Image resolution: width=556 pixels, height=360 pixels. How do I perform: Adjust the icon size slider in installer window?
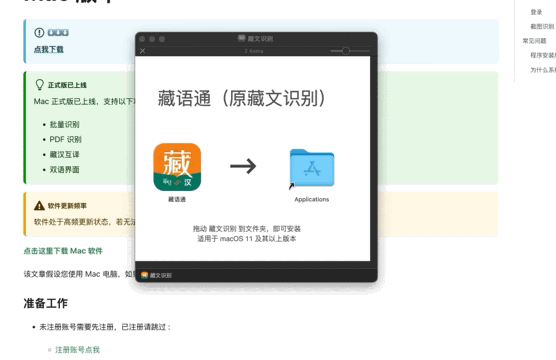tap(346, 51)
